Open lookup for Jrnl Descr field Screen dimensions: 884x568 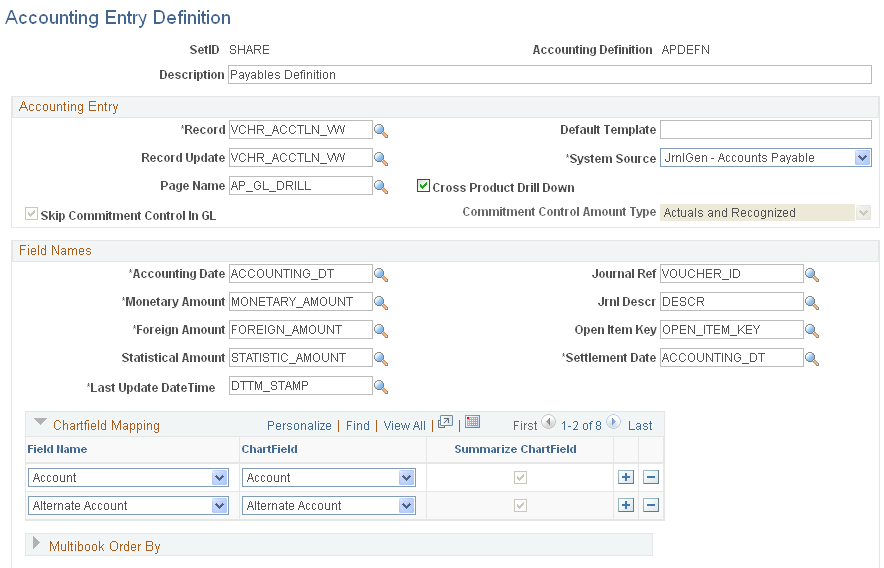click(x=812, y=303)
